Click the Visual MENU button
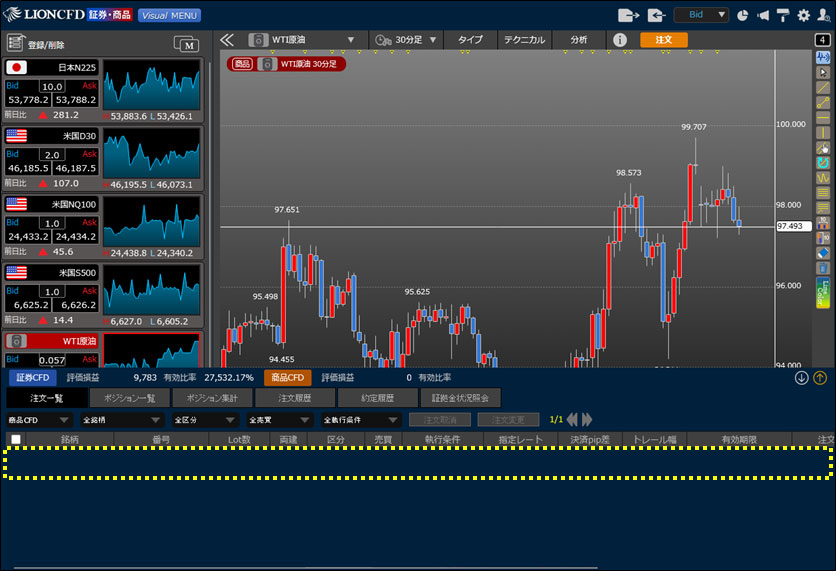The height and width of the screenshot is (571, 836). coord(168,15)
